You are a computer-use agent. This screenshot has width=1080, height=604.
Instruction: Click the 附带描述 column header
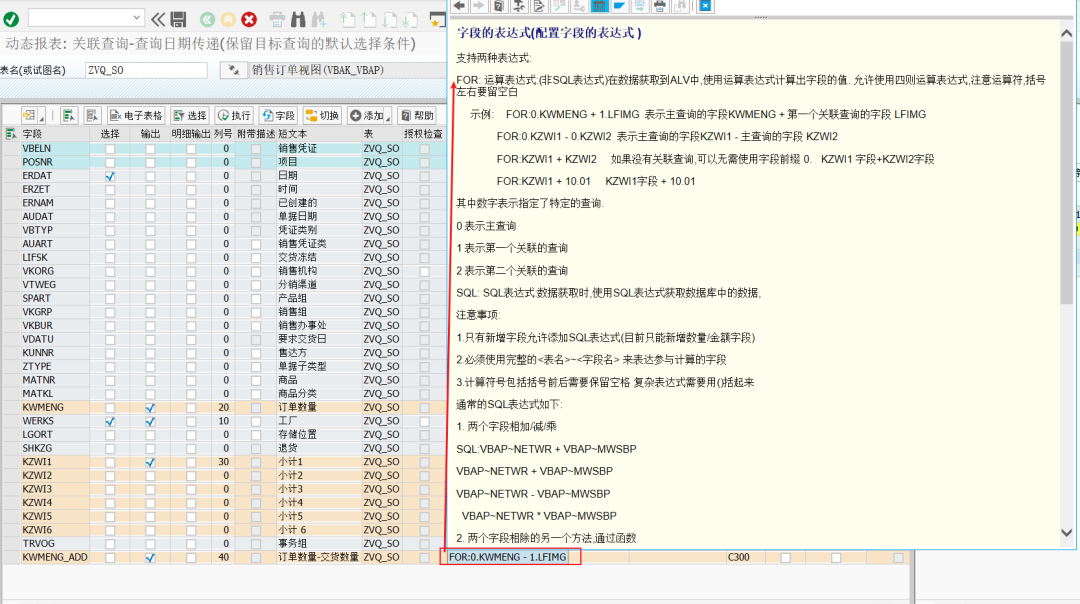coord(256,134)
